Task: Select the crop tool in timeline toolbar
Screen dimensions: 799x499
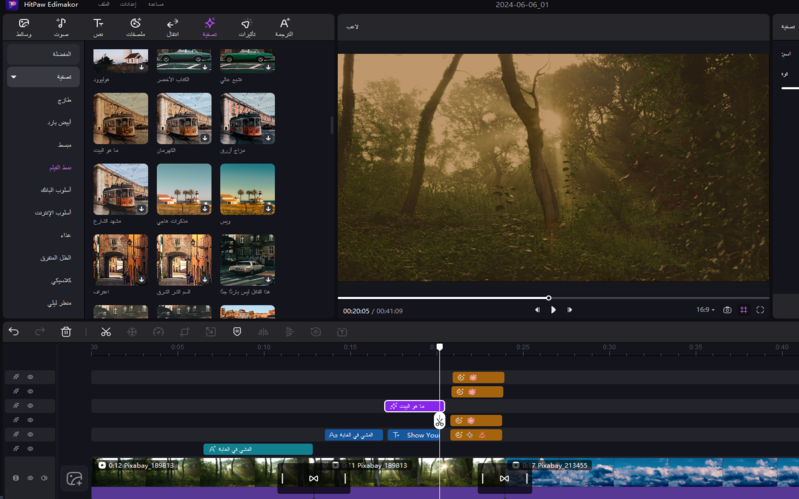Action: click(x=184, y=332)
